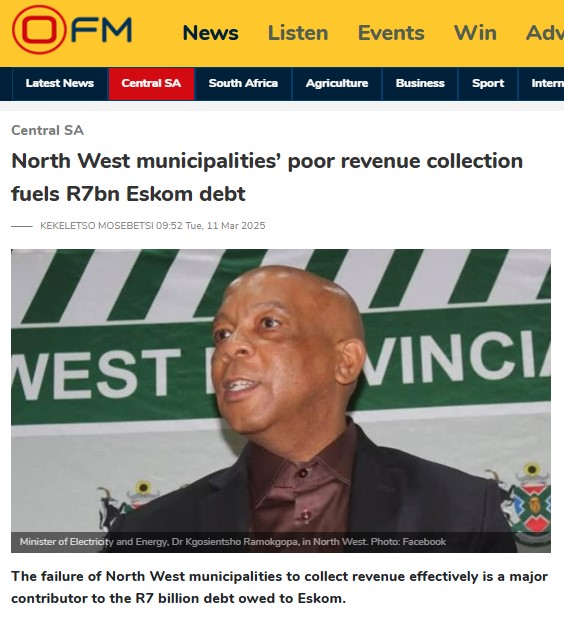Click the bold article intro paragraph
This screenshot has width=564, height=619.
[279, 587]
